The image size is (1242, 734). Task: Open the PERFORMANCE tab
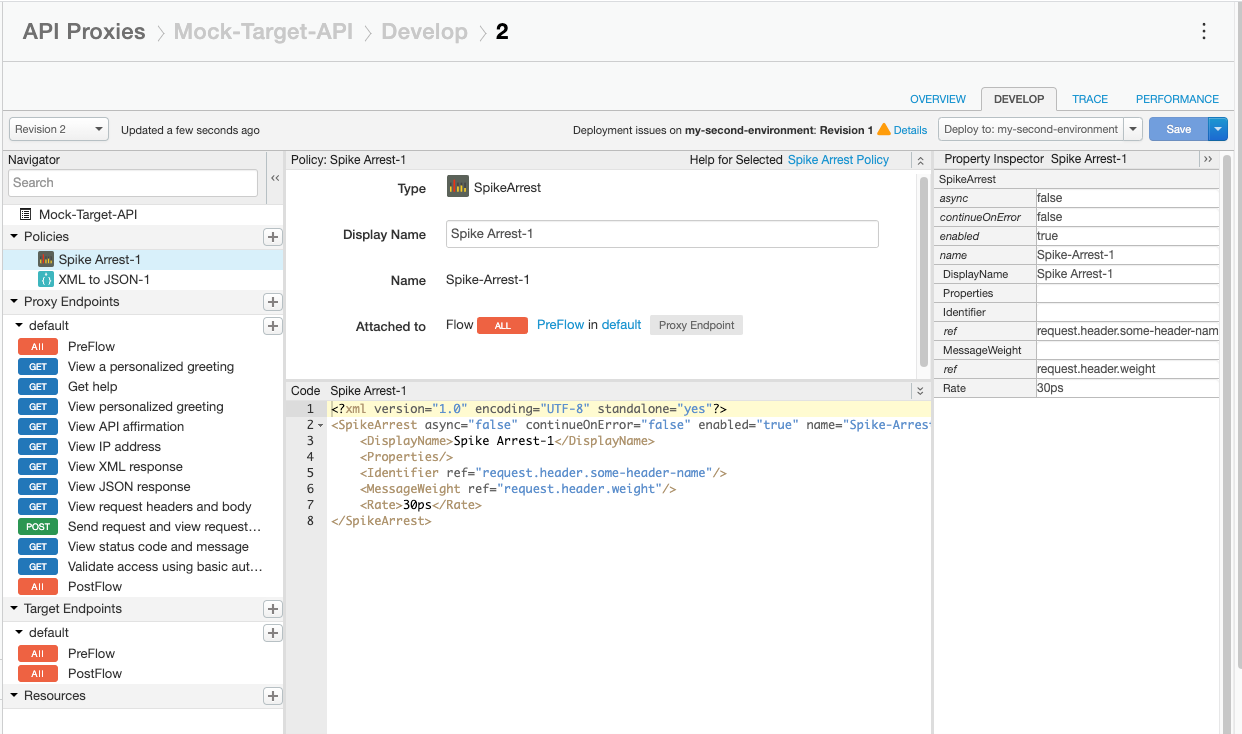[x=1177, y=99]
